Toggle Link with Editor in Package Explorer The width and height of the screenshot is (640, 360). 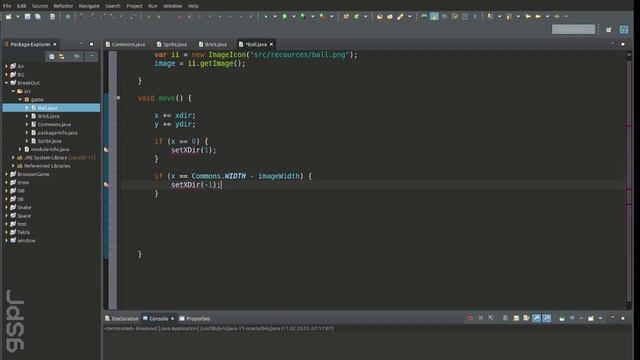(x=62, y=56)
